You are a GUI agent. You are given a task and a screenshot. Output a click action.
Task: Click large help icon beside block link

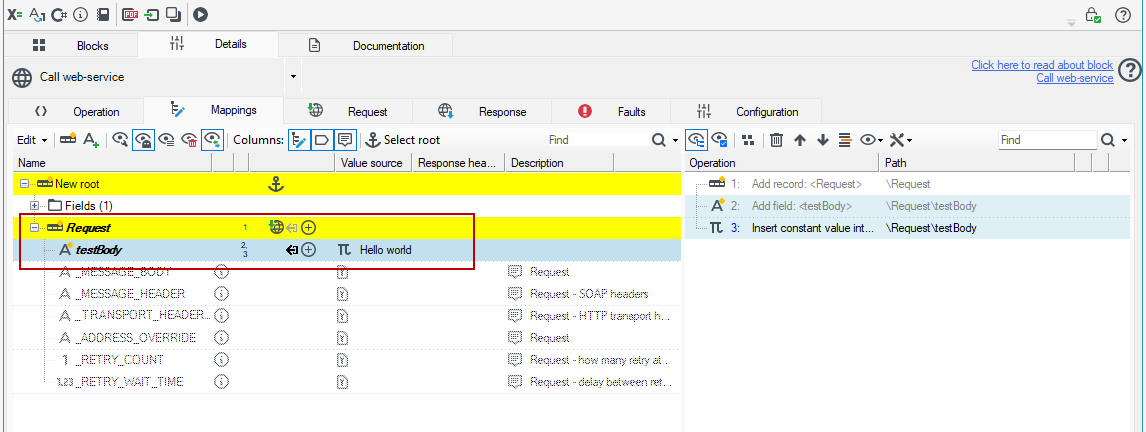click(x=1129, y=71)
